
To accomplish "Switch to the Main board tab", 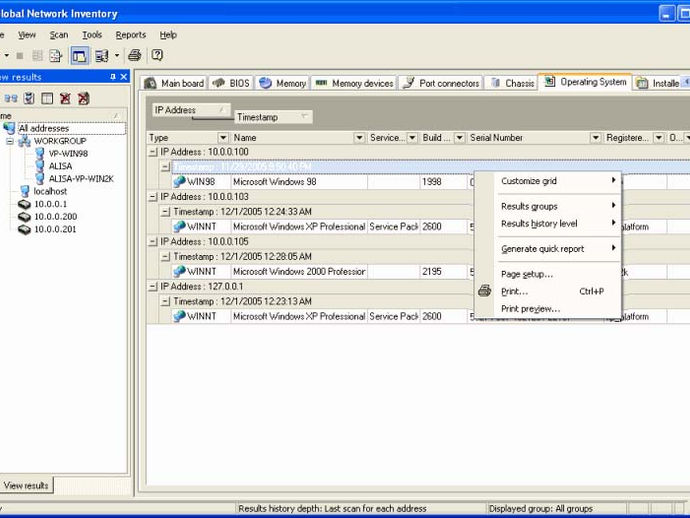I will pyautogui.click(x=174, y=83).
